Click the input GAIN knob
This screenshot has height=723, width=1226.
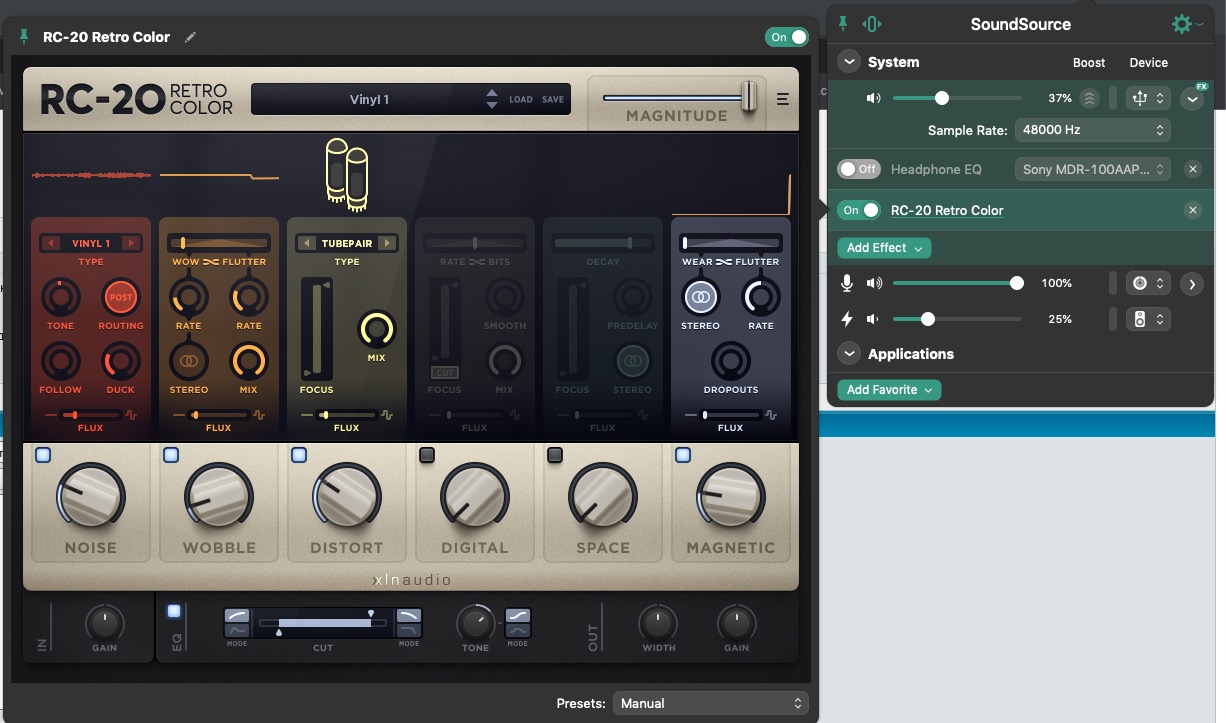click(x=104, y=623)
